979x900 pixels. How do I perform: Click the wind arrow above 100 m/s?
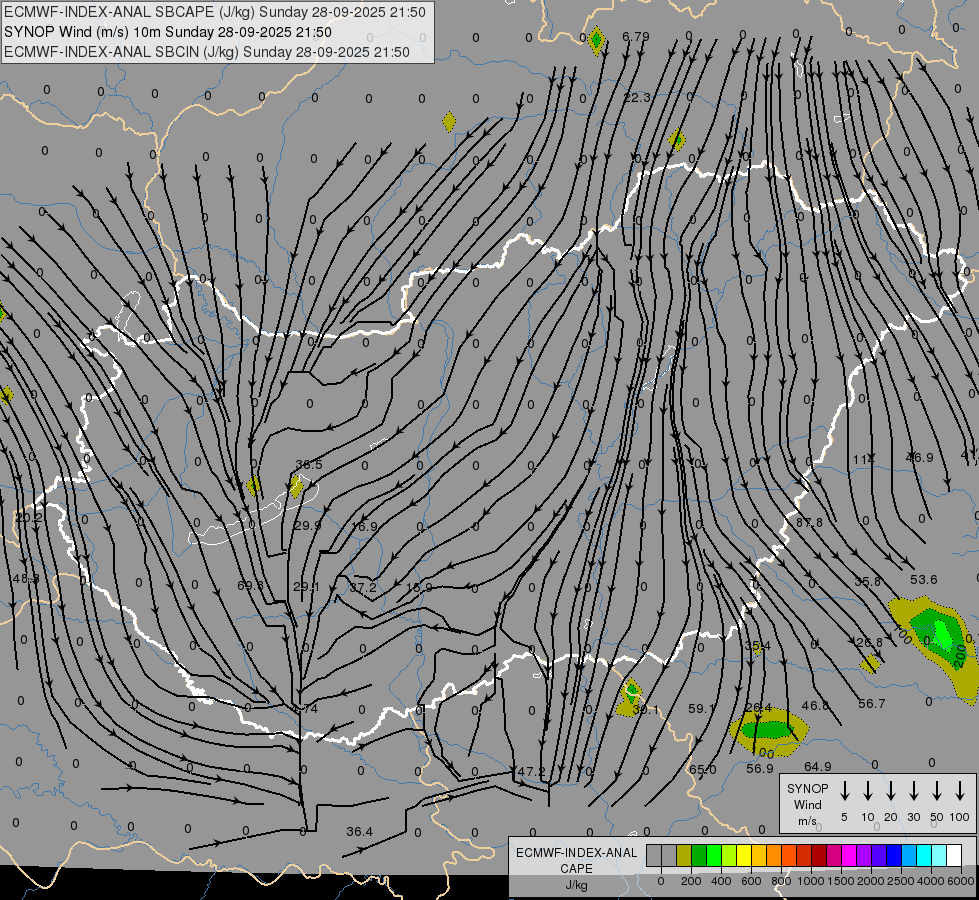pyautogui.click(x=960, y=791)
